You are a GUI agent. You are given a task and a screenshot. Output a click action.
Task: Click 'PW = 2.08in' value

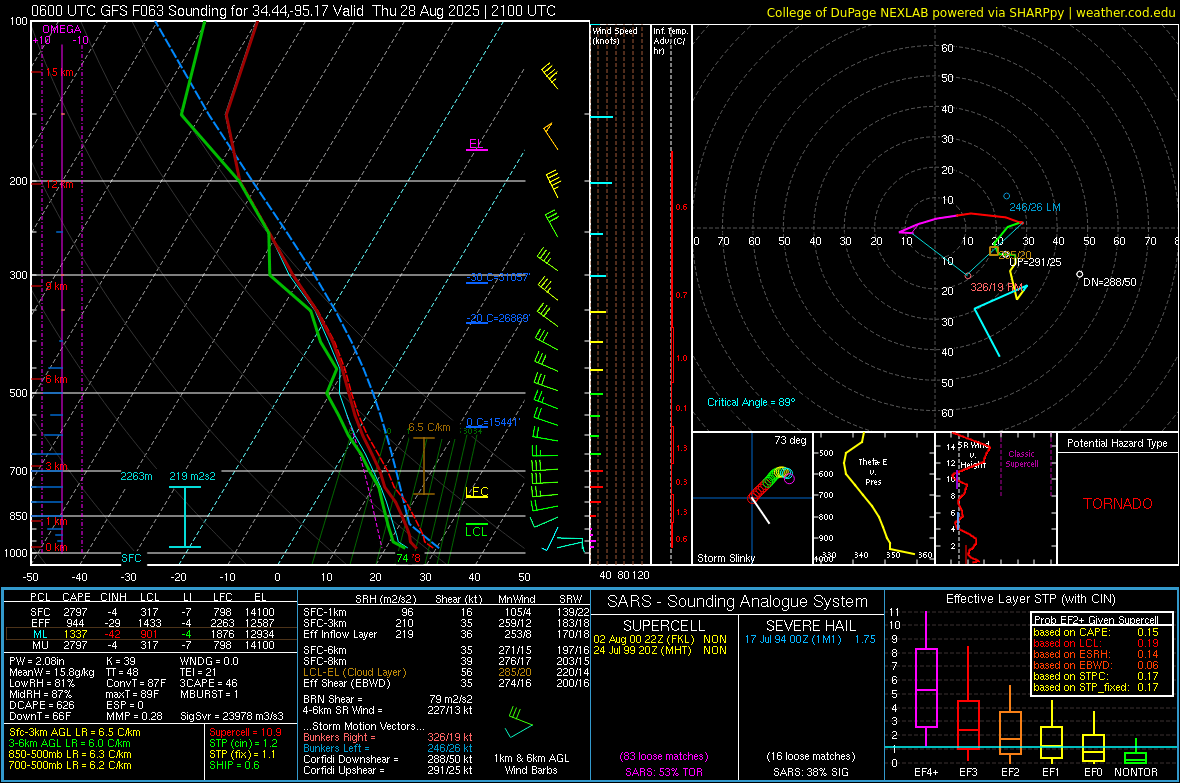point(37,661)
